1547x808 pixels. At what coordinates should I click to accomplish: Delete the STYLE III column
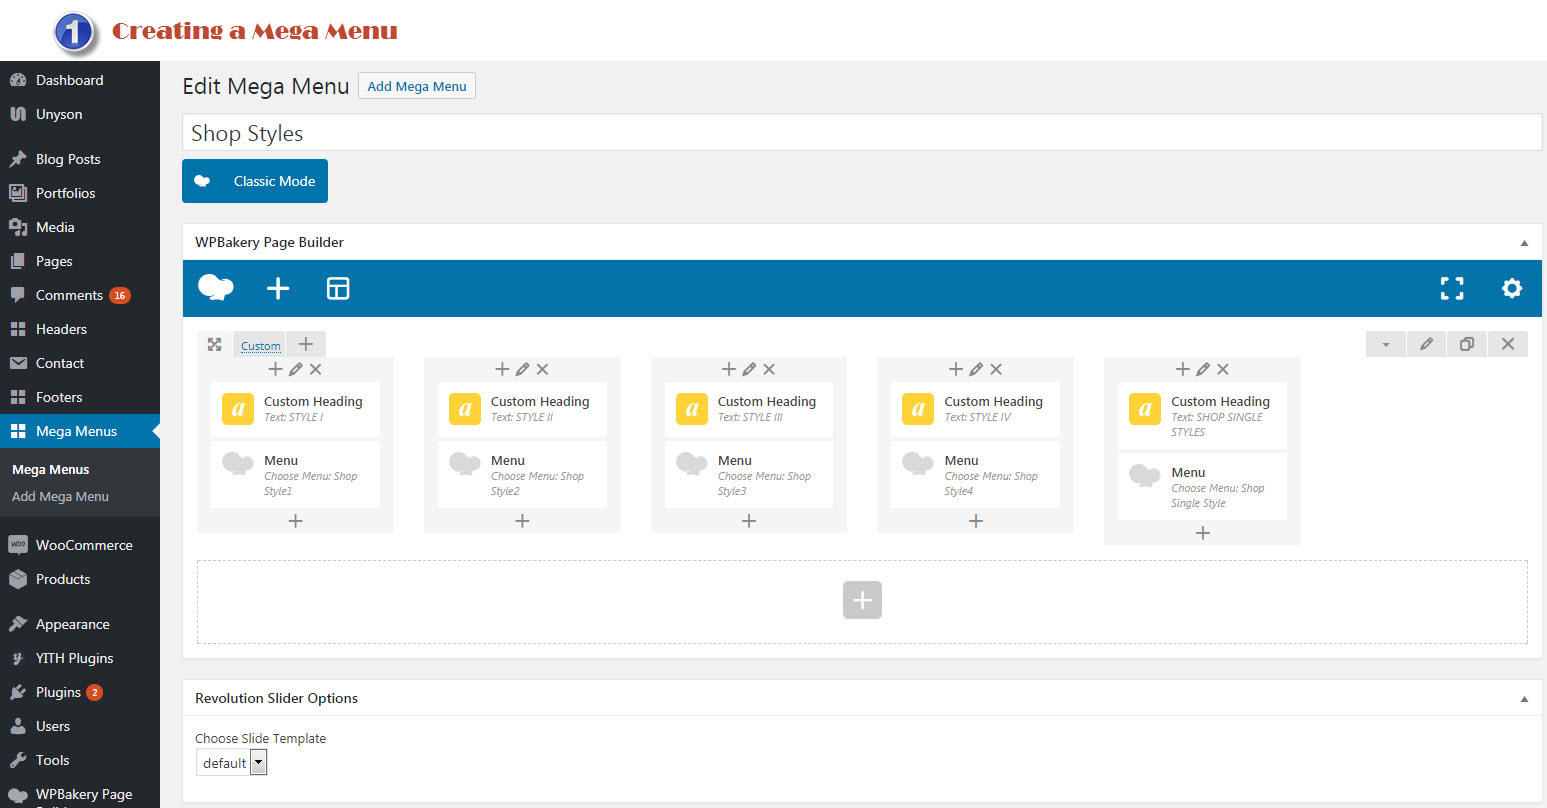click(x=769, y=369)
